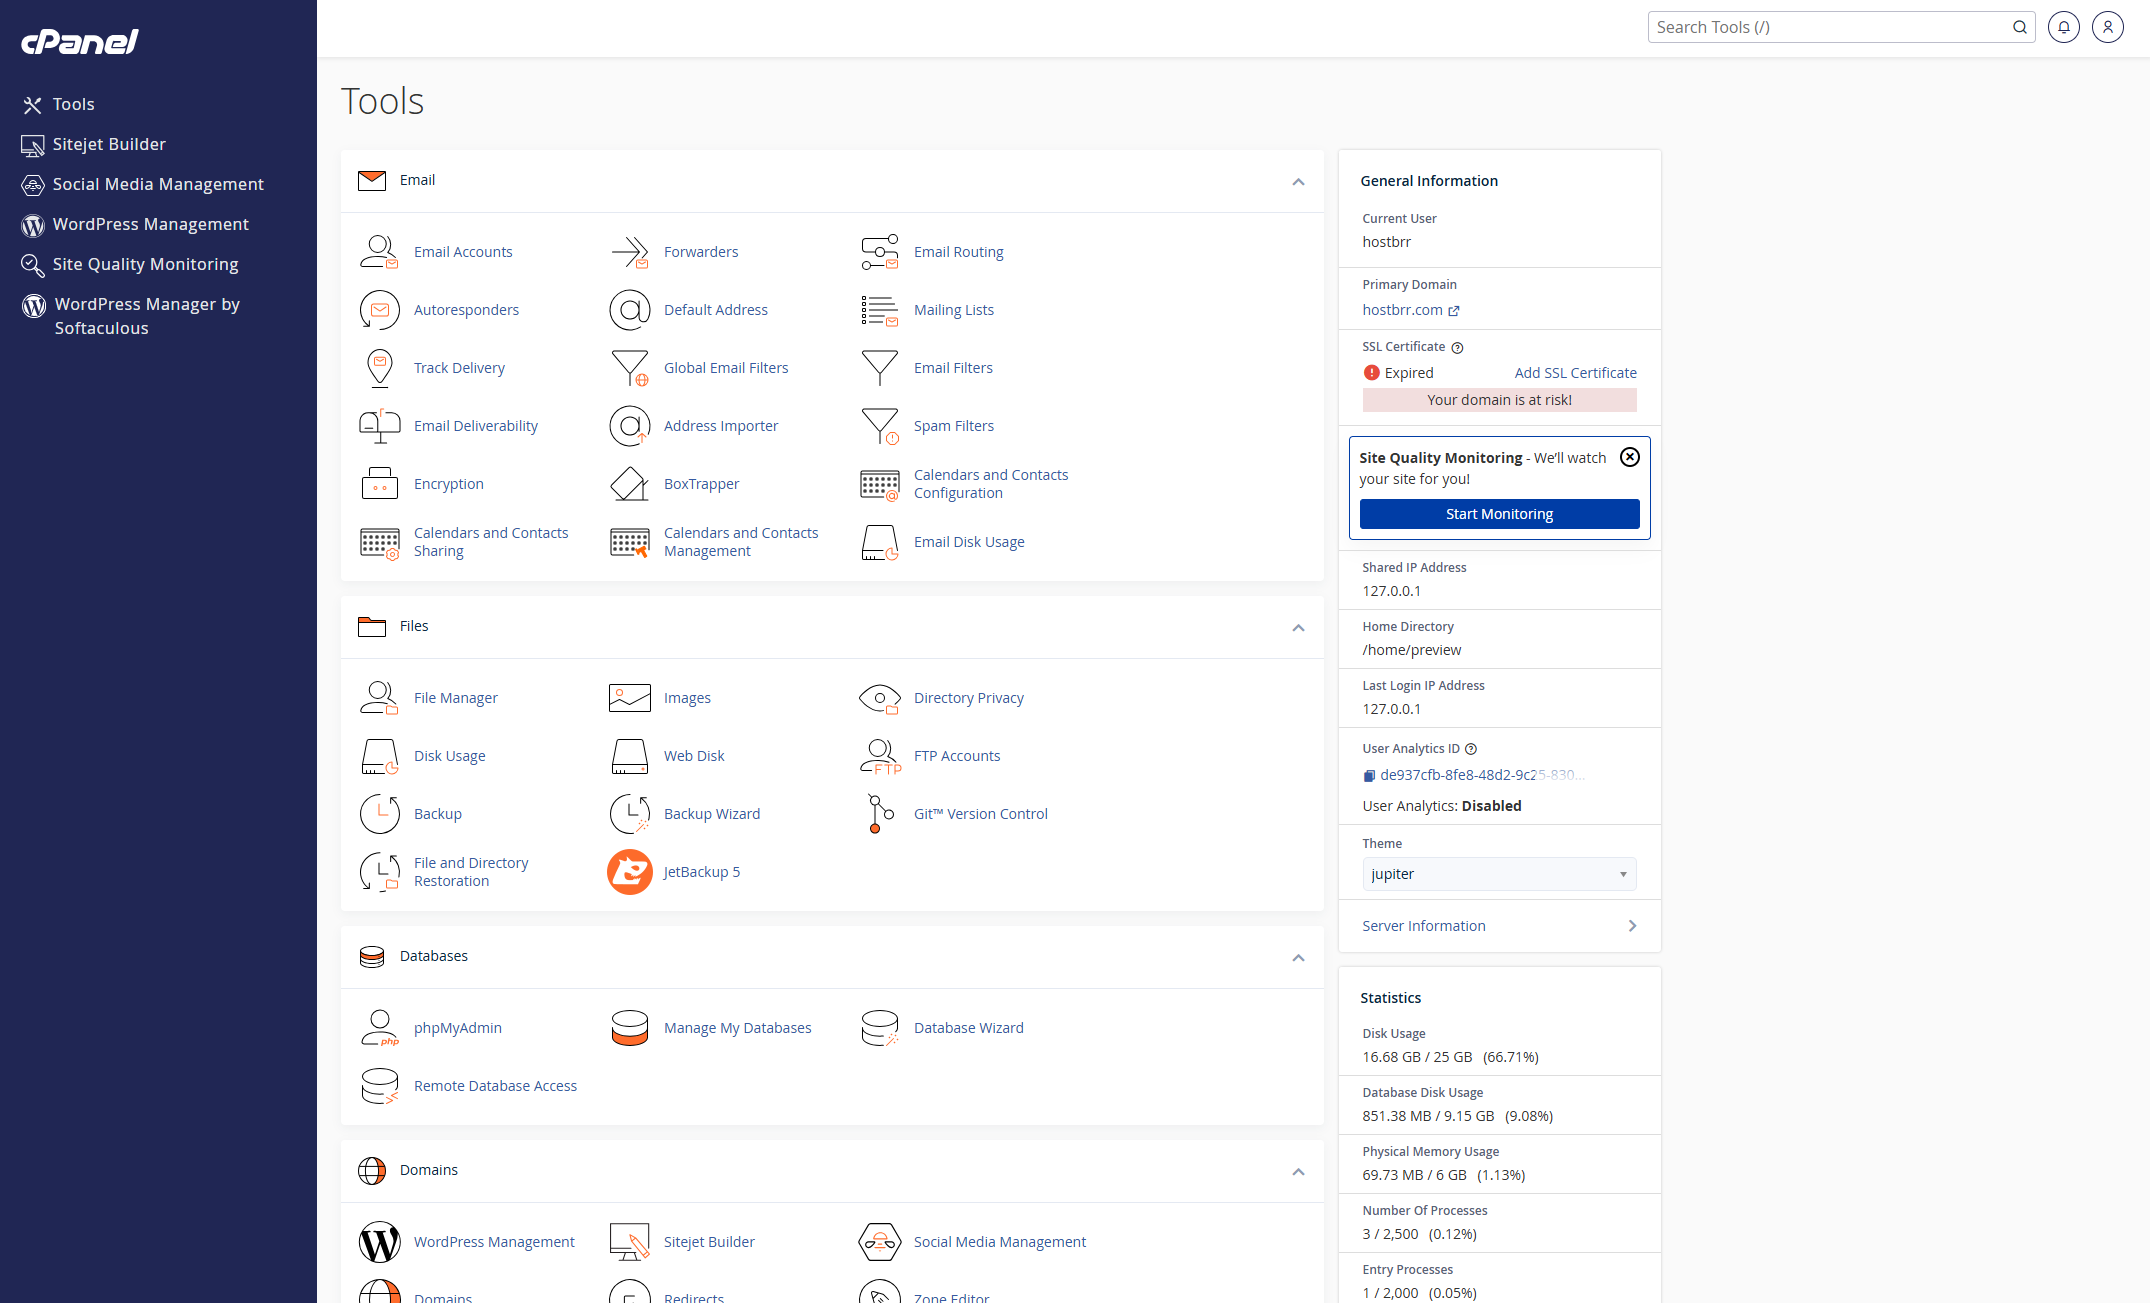The width and height of the screenshot is (2150, 1303).
Task: Click the Start Monitoring button
Action: [x=1499, y=514]
